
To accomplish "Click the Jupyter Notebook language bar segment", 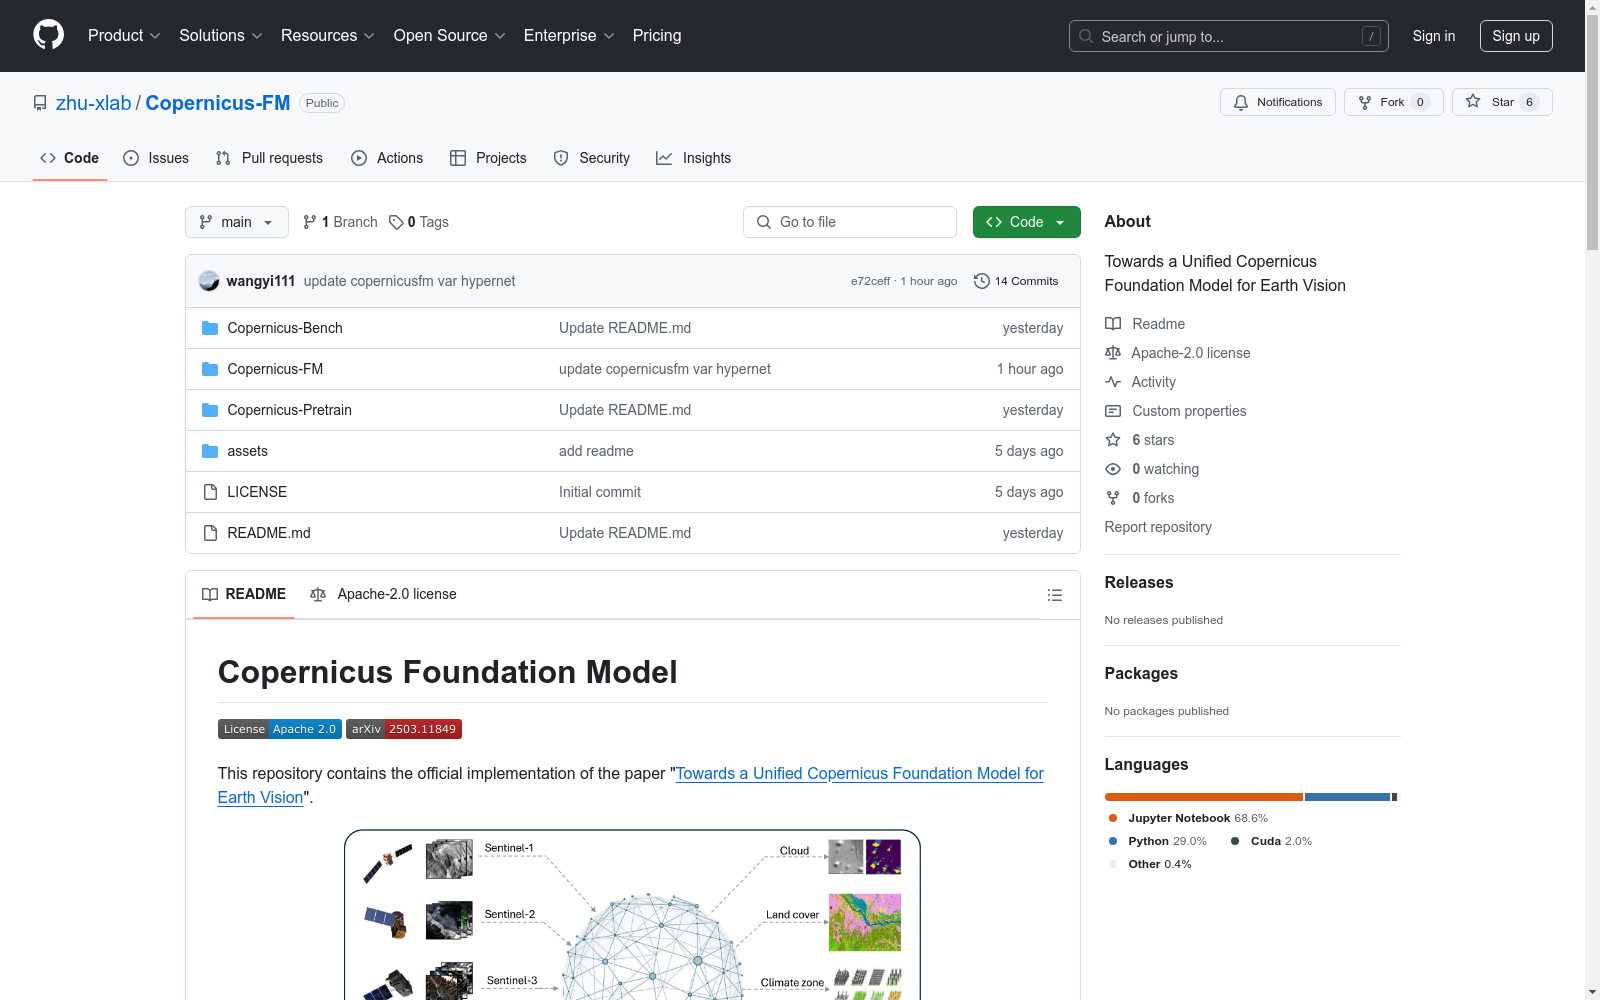I will pos(1204,797).
